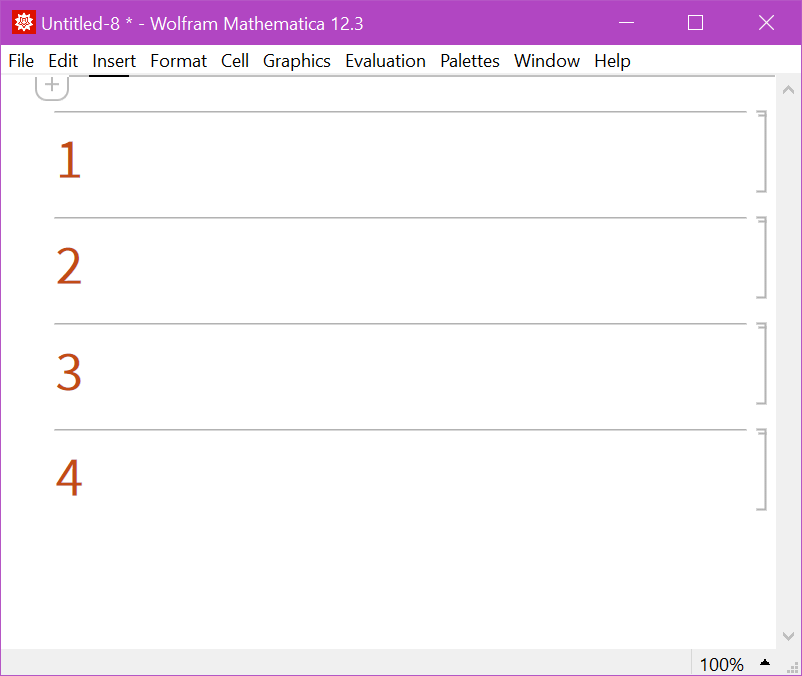
Task: Select the cell bracket for cell 2
Action: coord(762,258)
